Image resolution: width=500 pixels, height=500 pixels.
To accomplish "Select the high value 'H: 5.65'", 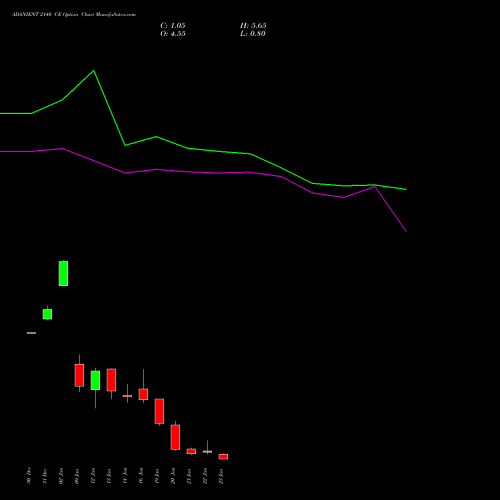I will pos(253,26).
